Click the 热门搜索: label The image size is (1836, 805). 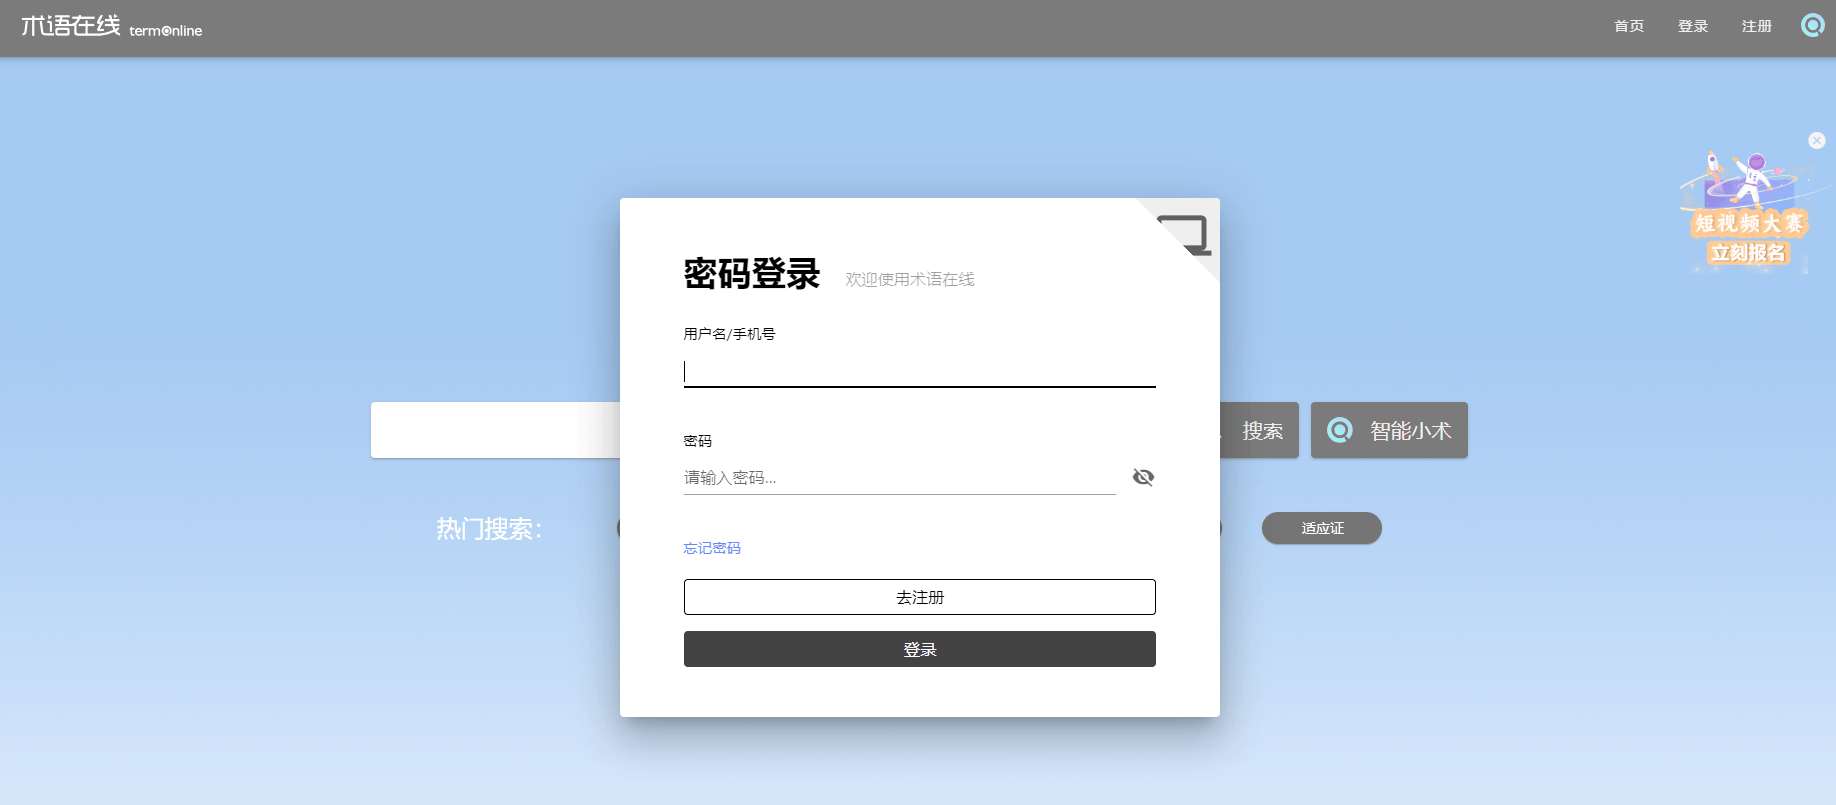point(489,529)
